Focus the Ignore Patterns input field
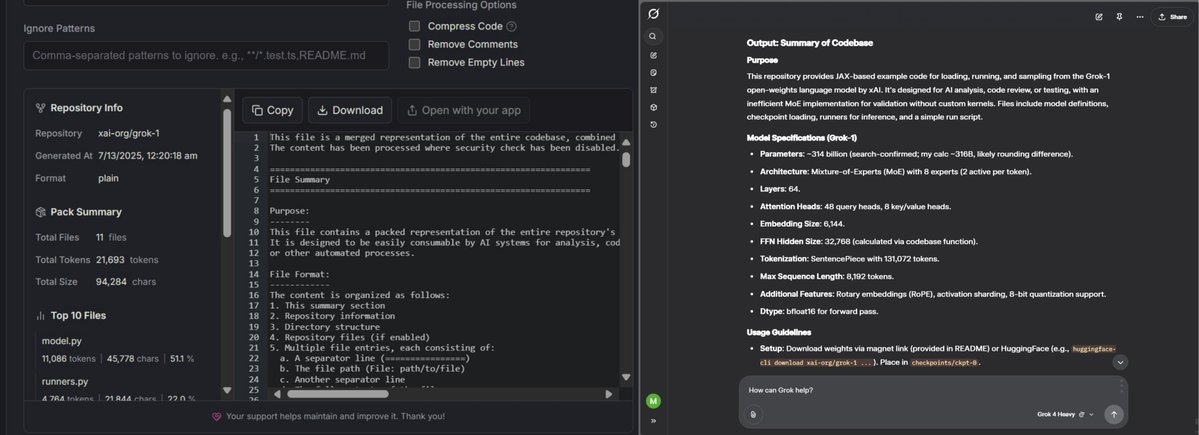 (x=206, y=56)
